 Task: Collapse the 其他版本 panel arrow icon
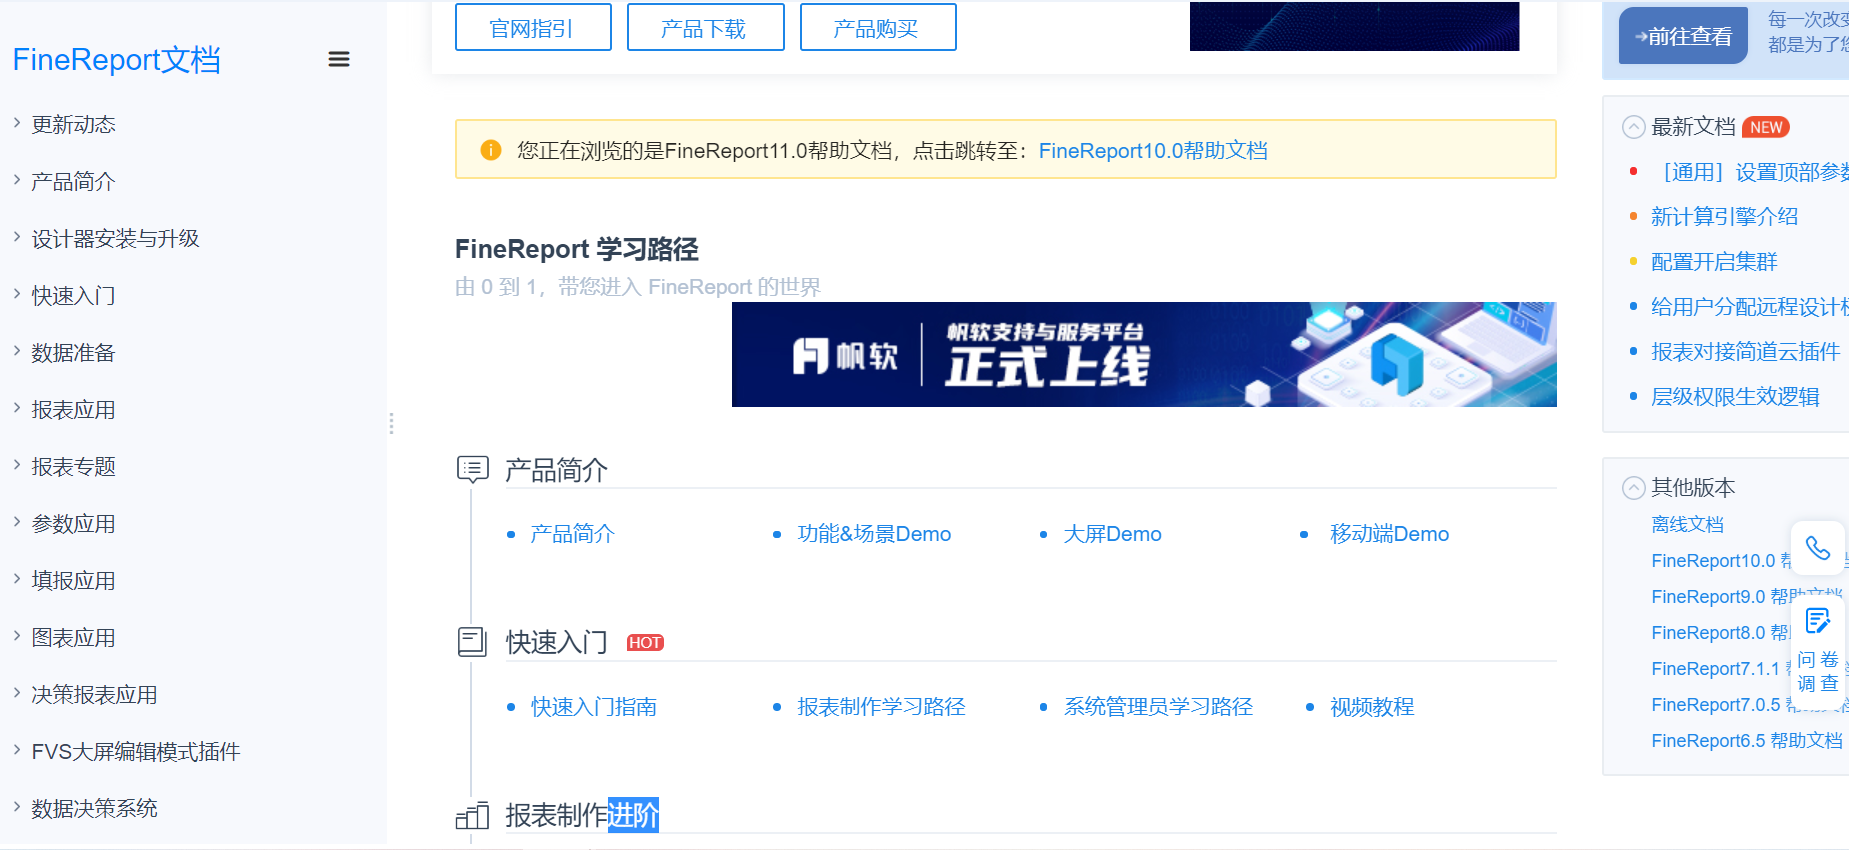pos(1633,488)
